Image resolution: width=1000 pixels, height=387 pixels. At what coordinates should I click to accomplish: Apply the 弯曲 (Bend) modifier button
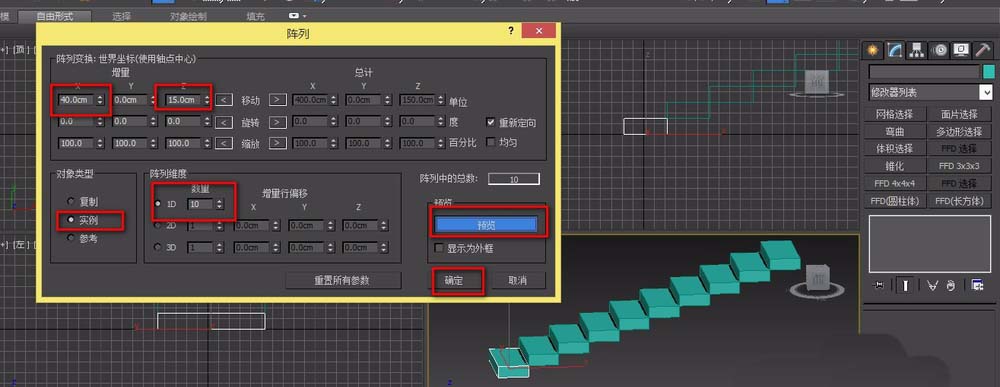(x=894, y=131)
